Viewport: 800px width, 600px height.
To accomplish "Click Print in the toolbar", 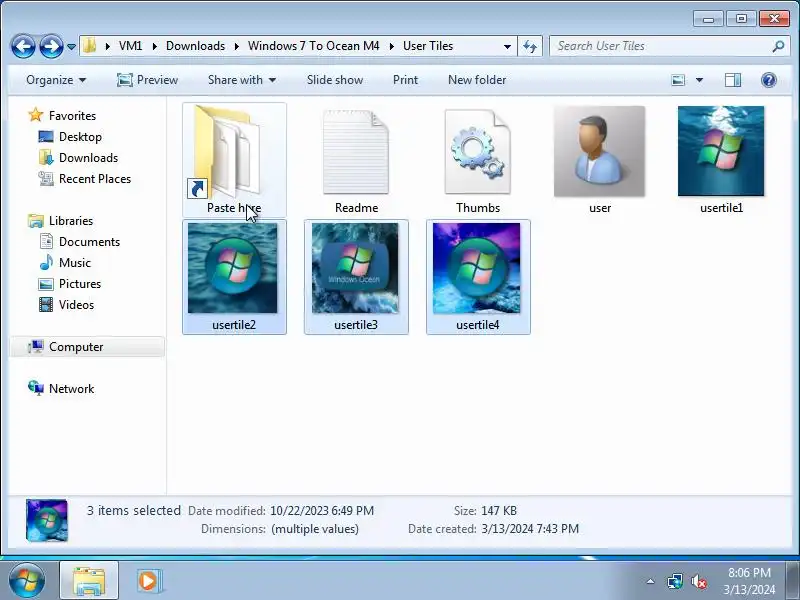I will [x=405, y=80].
